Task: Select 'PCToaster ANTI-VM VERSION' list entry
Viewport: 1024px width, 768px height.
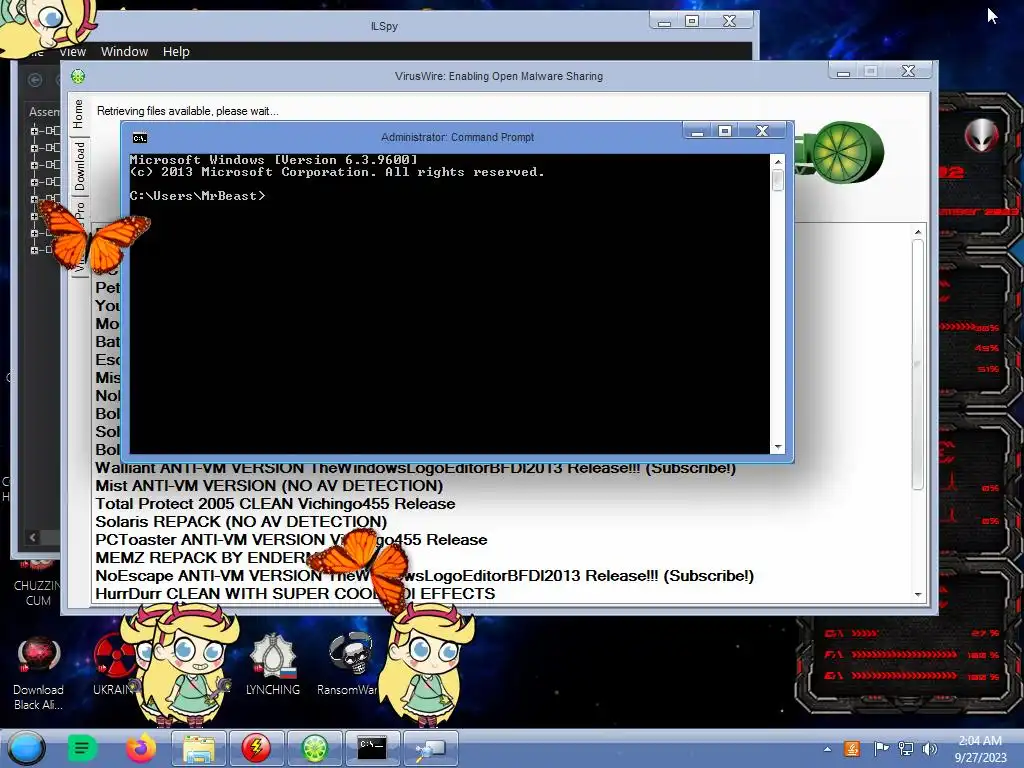Action: coord(291,540)
